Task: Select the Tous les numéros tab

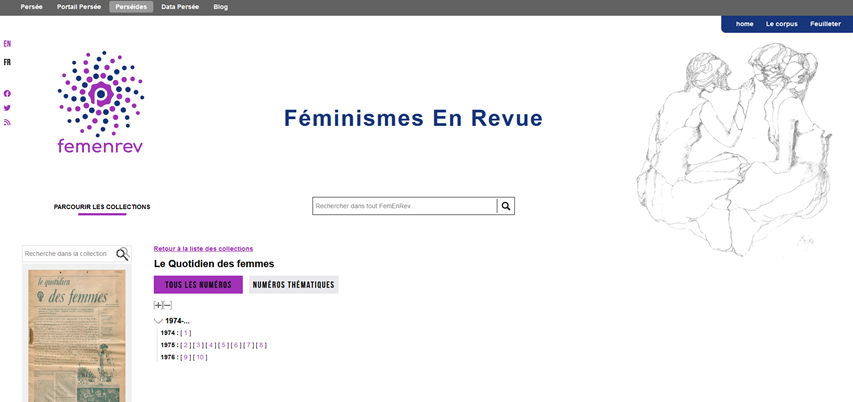Action: [x=198, y=285]
